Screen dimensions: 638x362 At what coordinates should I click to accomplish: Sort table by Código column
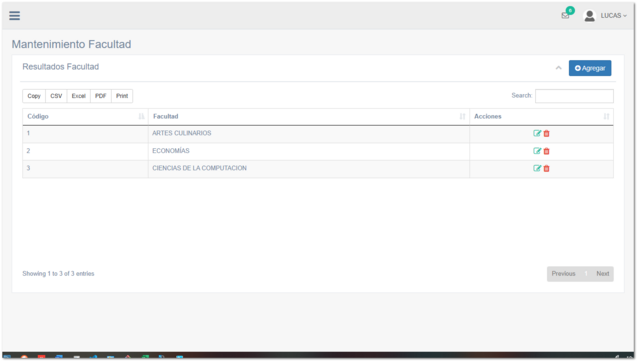(x=85, y=116)
